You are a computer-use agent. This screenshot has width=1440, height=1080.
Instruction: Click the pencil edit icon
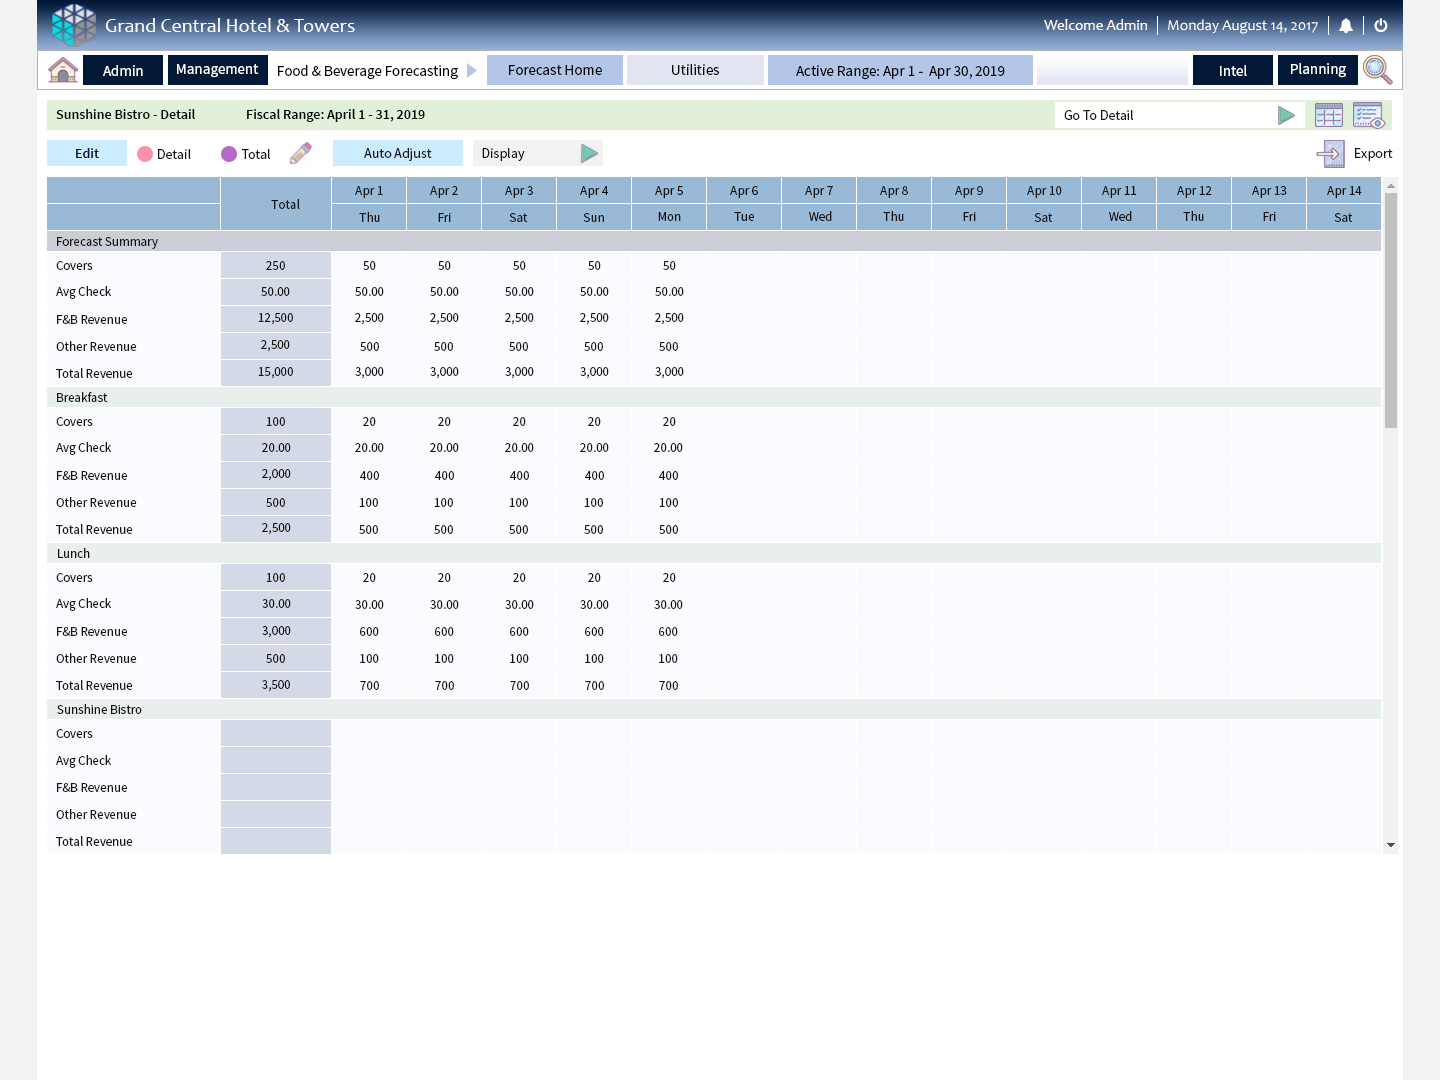[x=301, y=153]
